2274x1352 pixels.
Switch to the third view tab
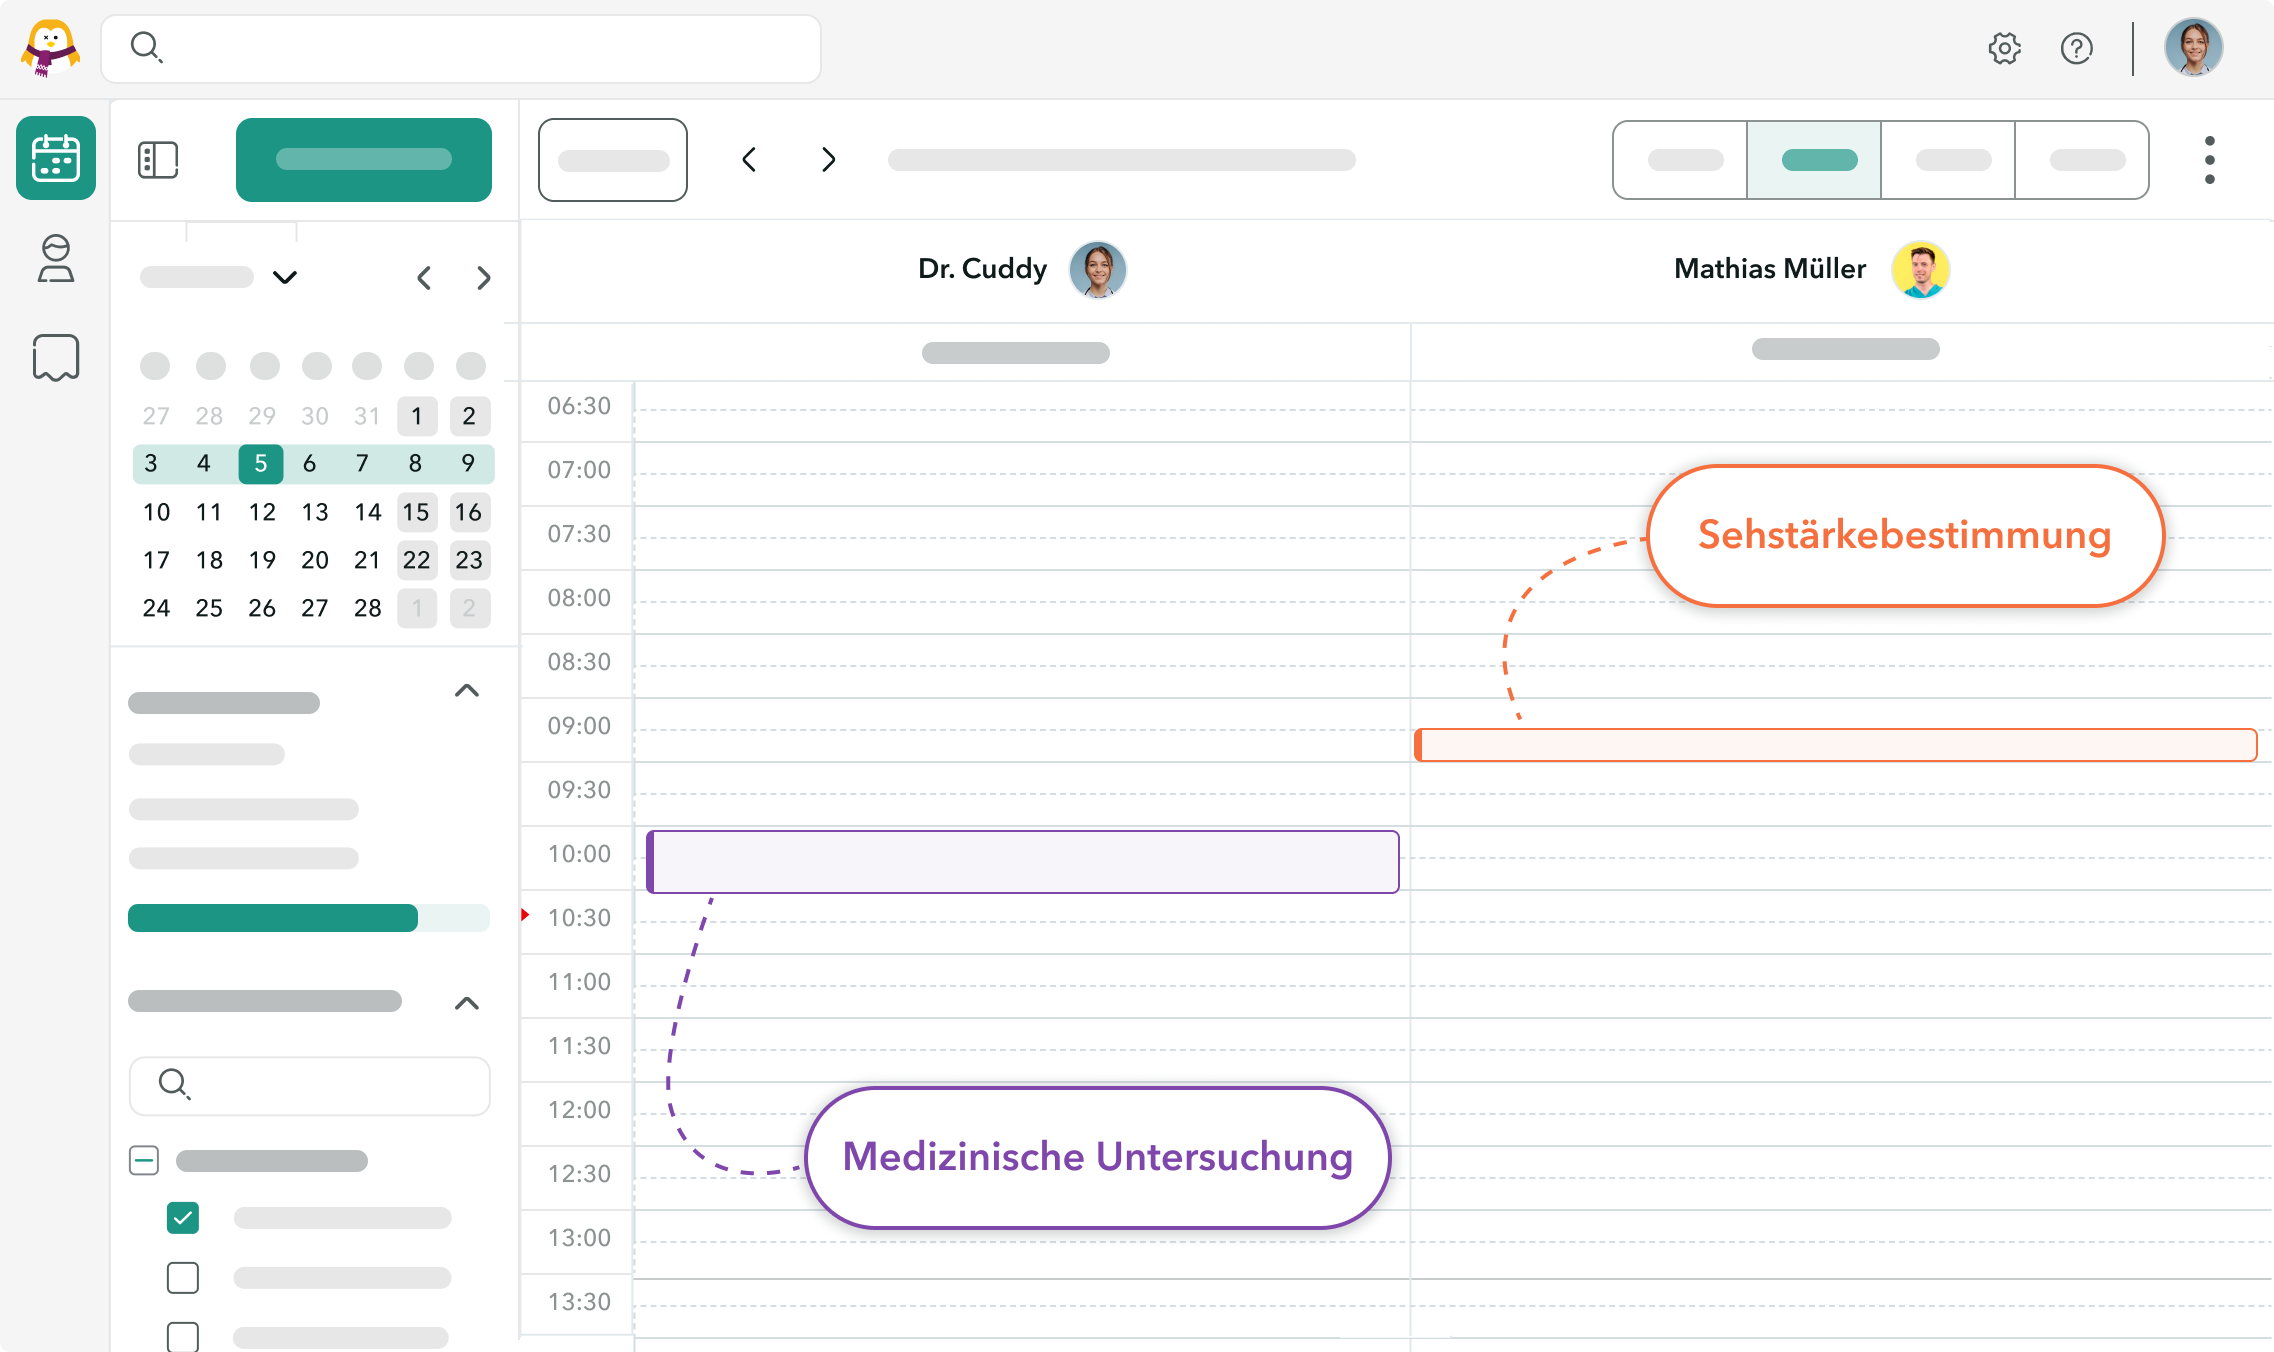1948,160
